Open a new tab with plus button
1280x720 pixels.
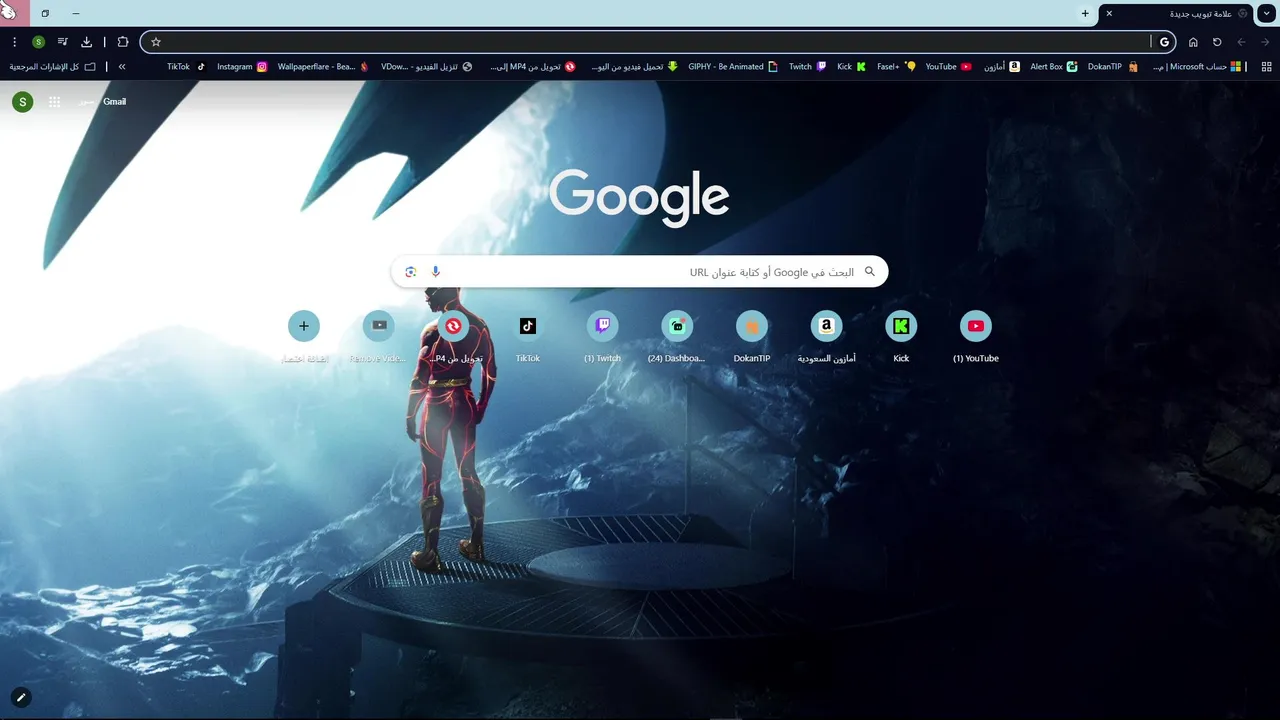click(x=1085, y=13)
